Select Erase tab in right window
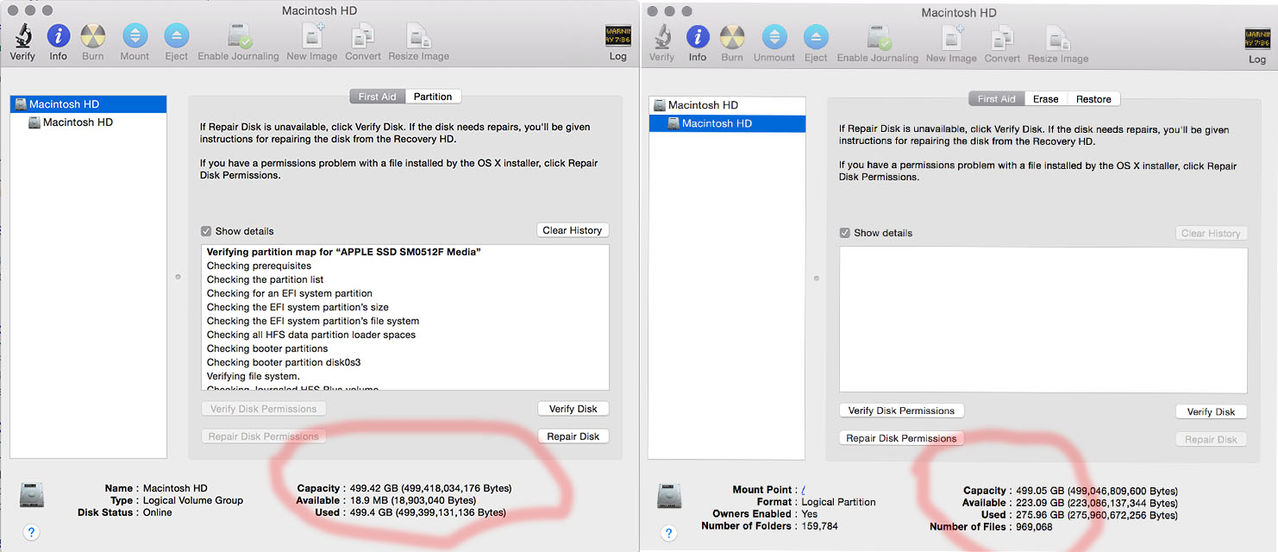The width and height of the screenshot is (1278, 552). pos(1045,99)
